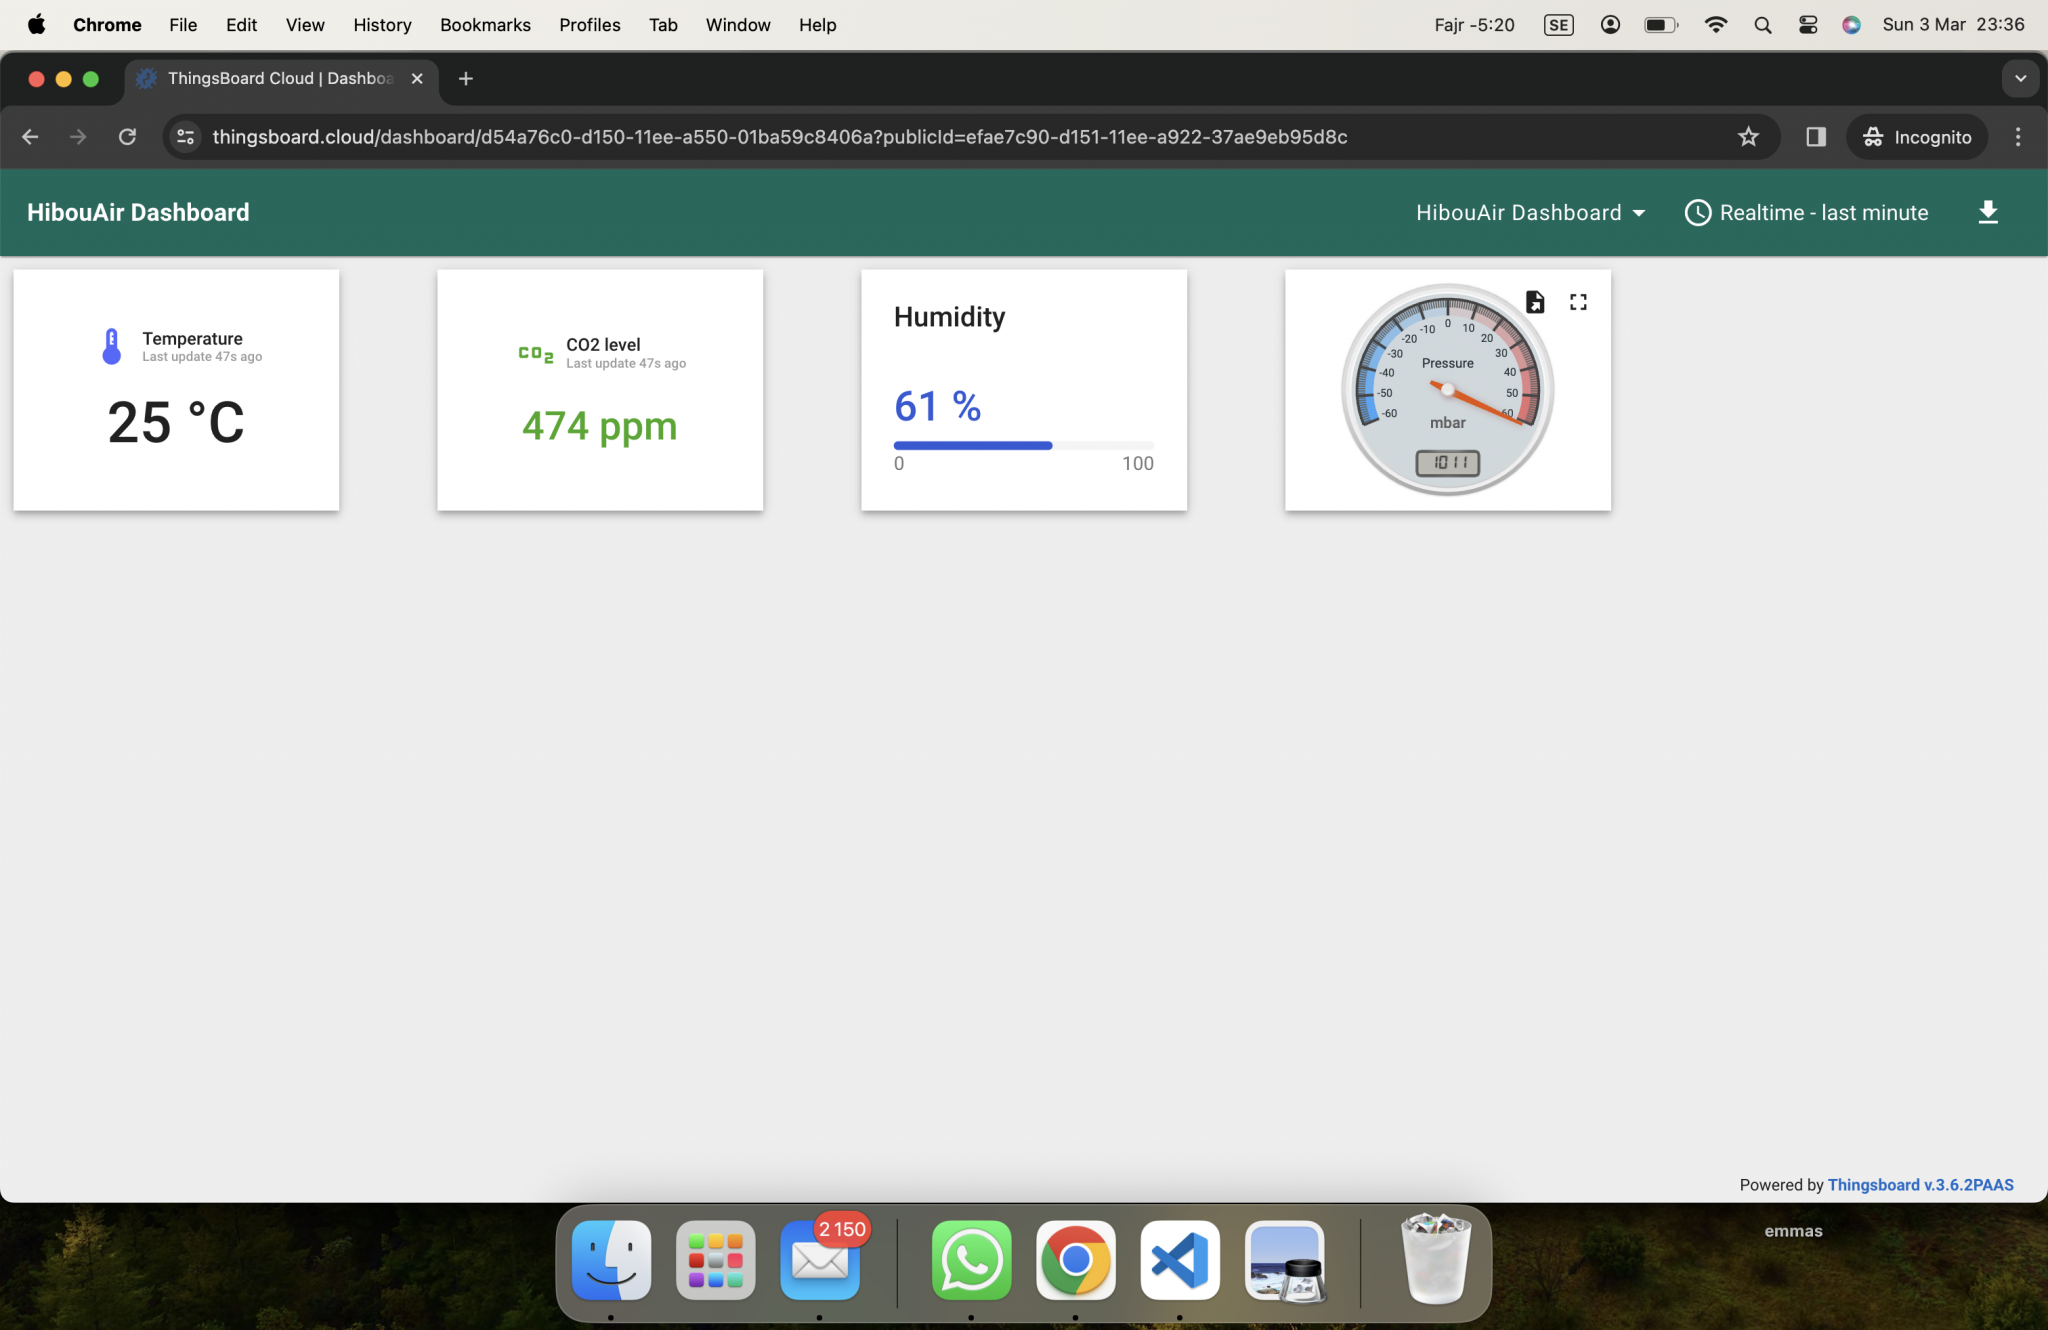Image resolution: width=2048 pixels, height=1330 pixels.
Task: Click the clock icon next to Realtime
Action: coord(1699,212)
